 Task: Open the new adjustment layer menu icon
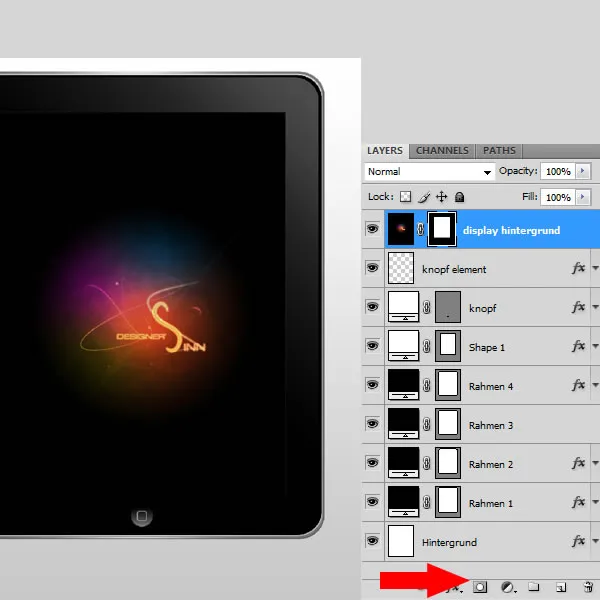[508, 587]
